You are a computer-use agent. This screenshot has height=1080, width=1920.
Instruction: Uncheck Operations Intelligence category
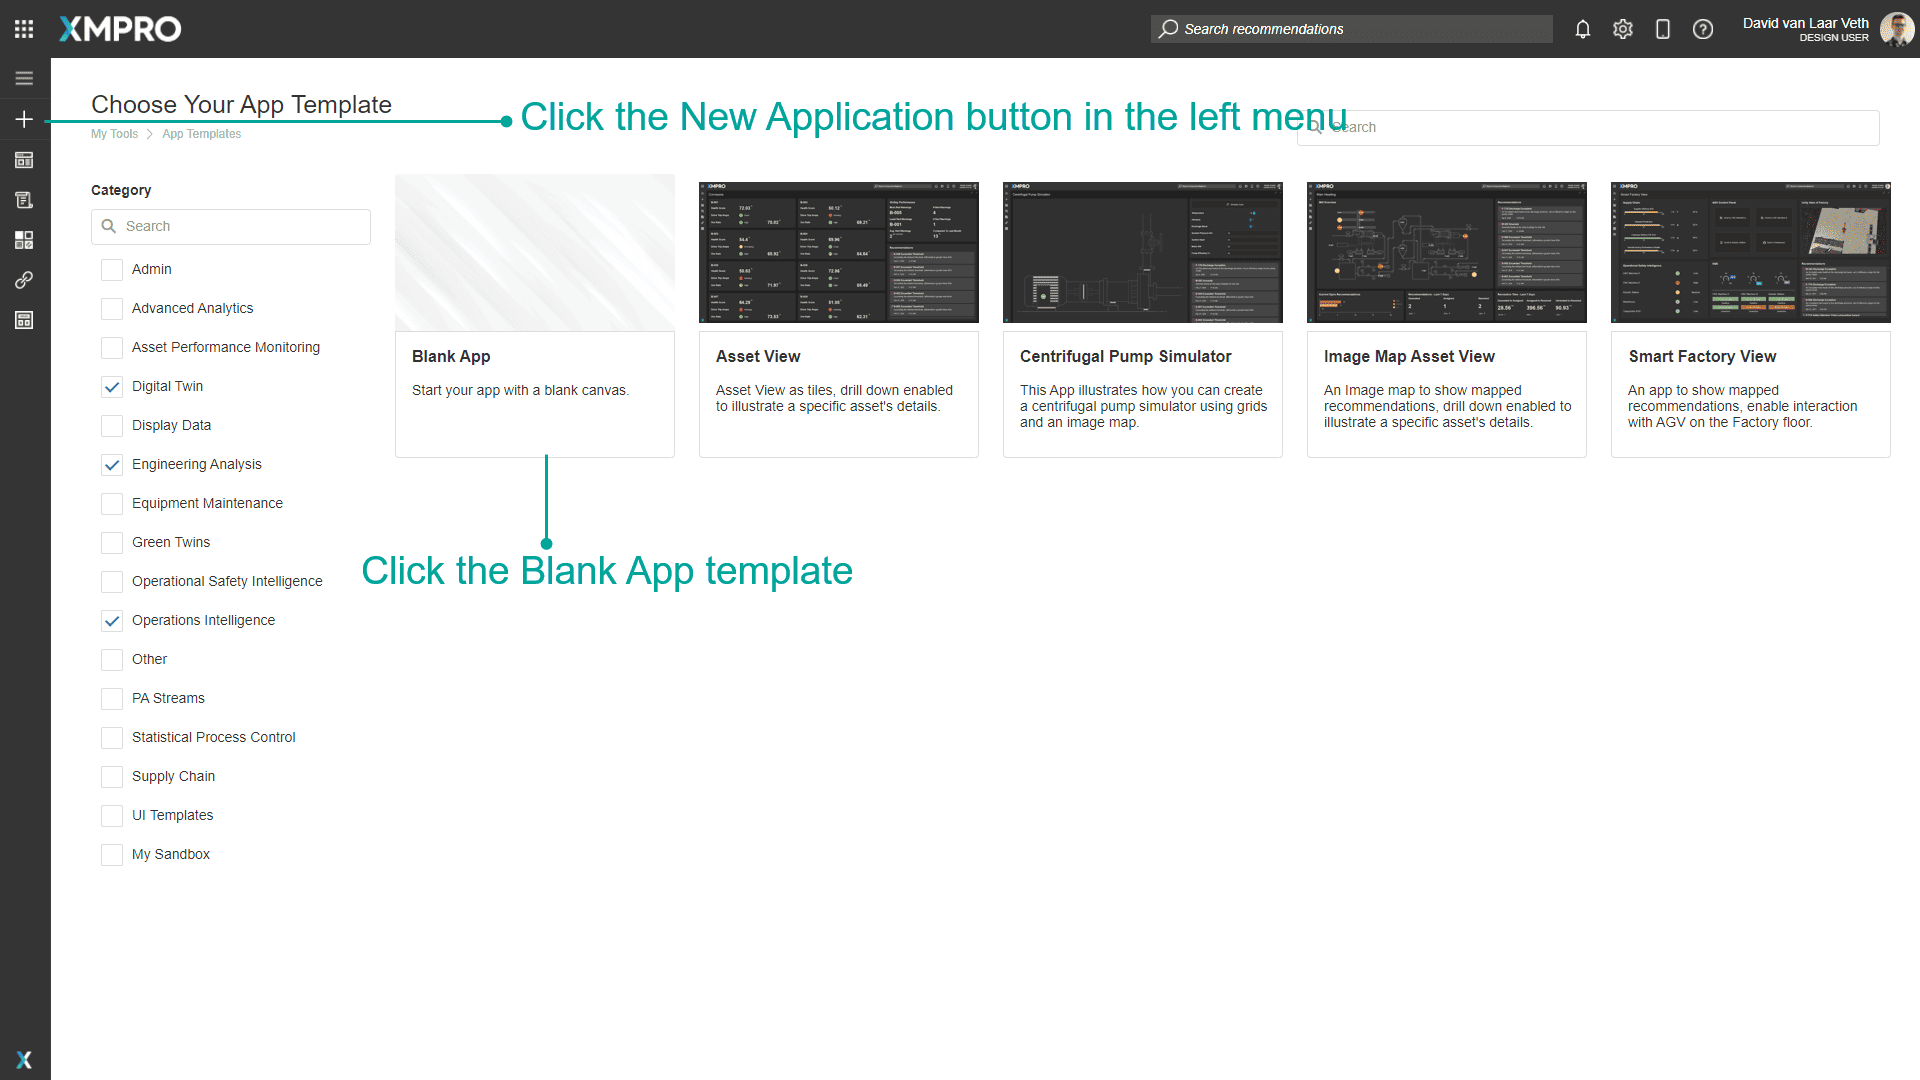(x=112, y=621)
